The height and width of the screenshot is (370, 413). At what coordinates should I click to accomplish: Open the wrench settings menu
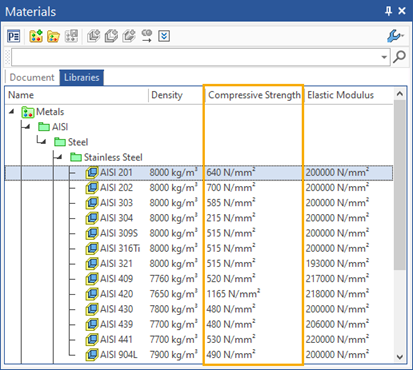click(395, 36)
